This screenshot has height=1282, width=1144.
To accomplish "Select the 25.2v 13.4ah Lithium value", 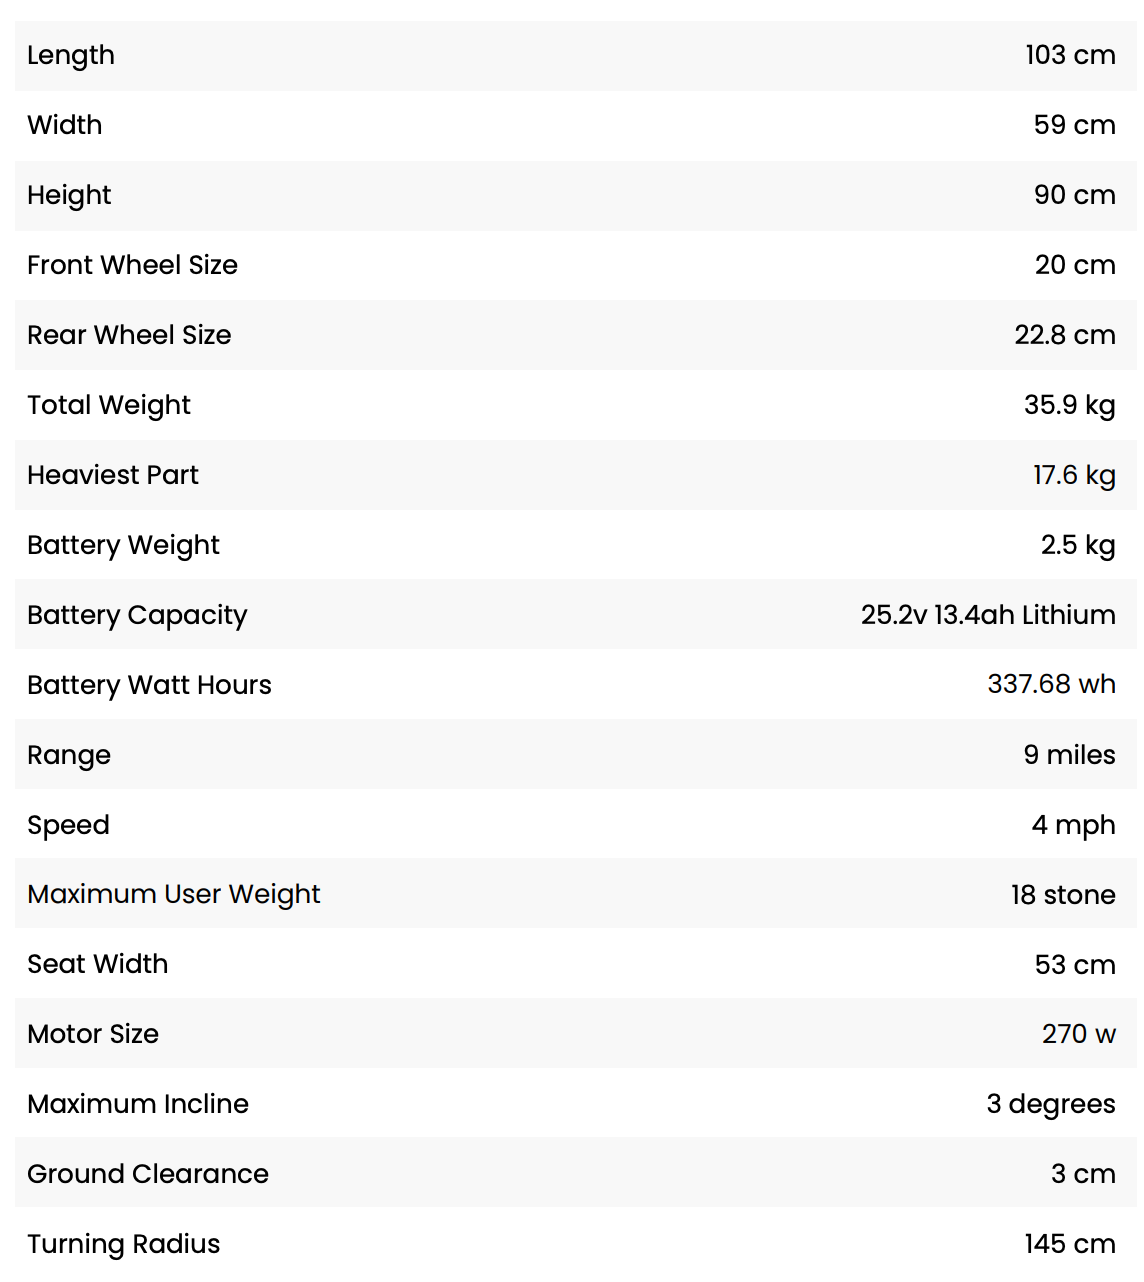I will [987, 615].
